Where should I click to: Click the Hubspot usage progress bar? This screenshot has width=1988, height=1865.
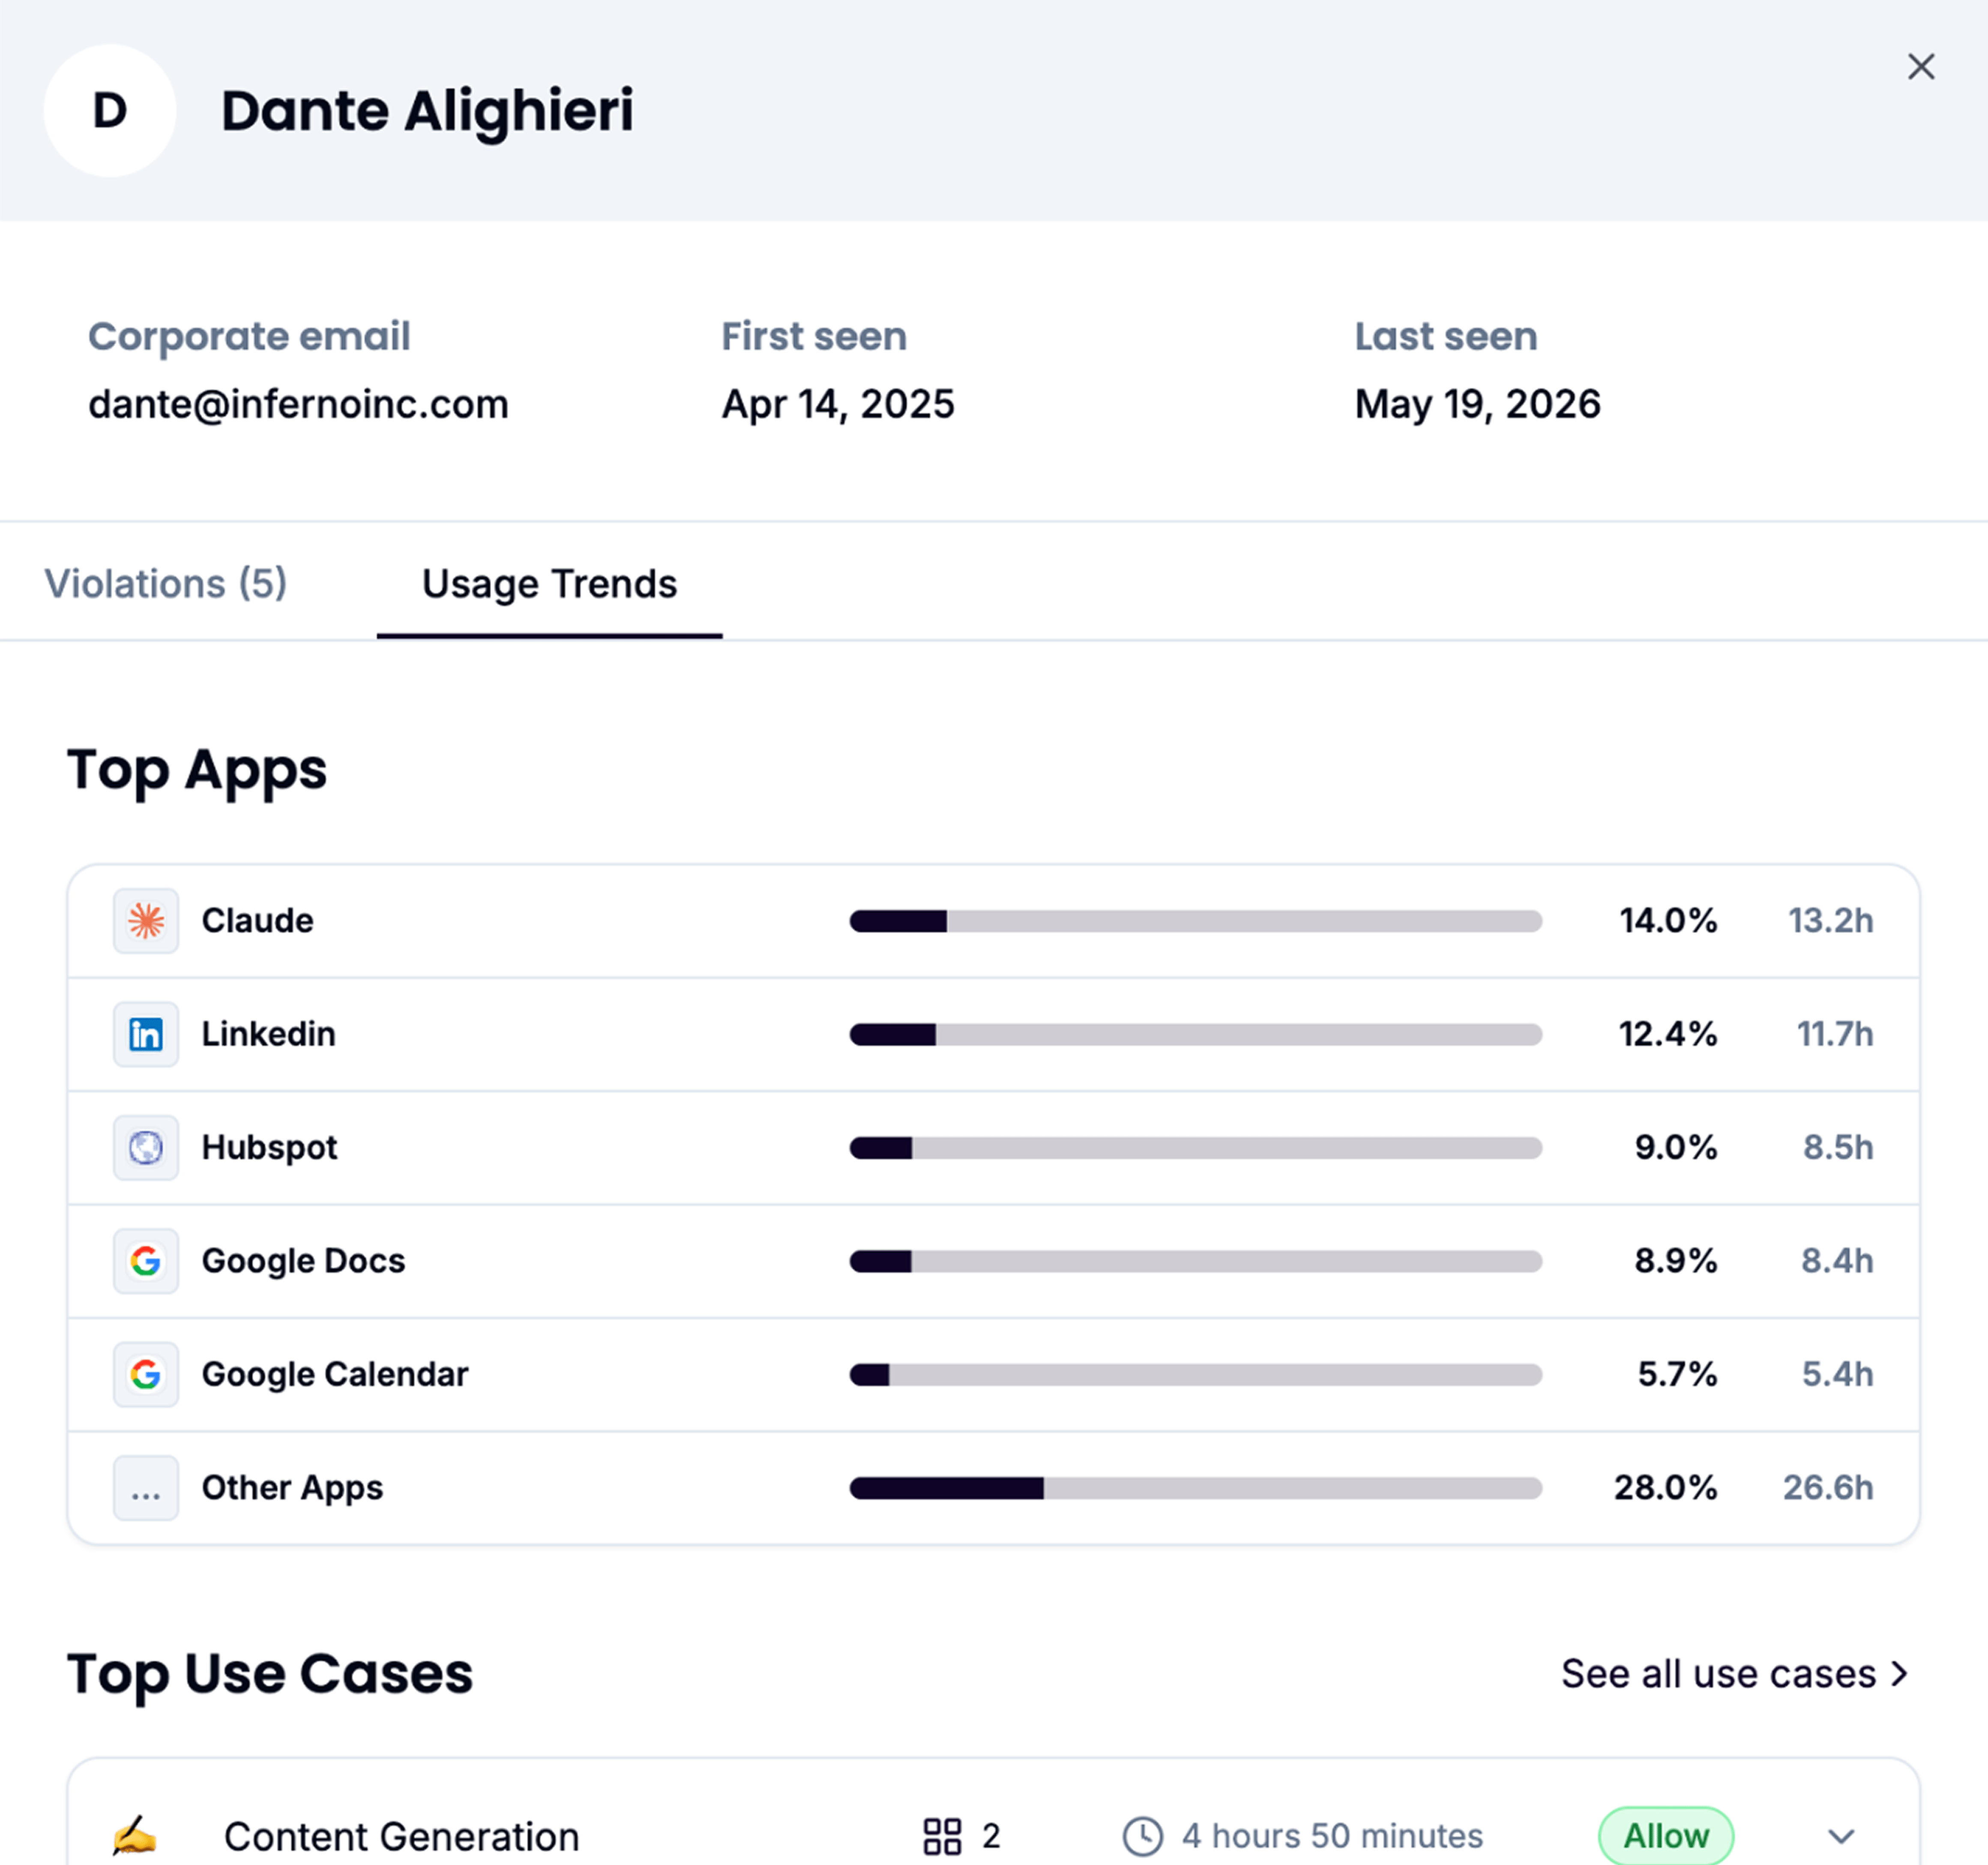click(x=1195, y=1148)
